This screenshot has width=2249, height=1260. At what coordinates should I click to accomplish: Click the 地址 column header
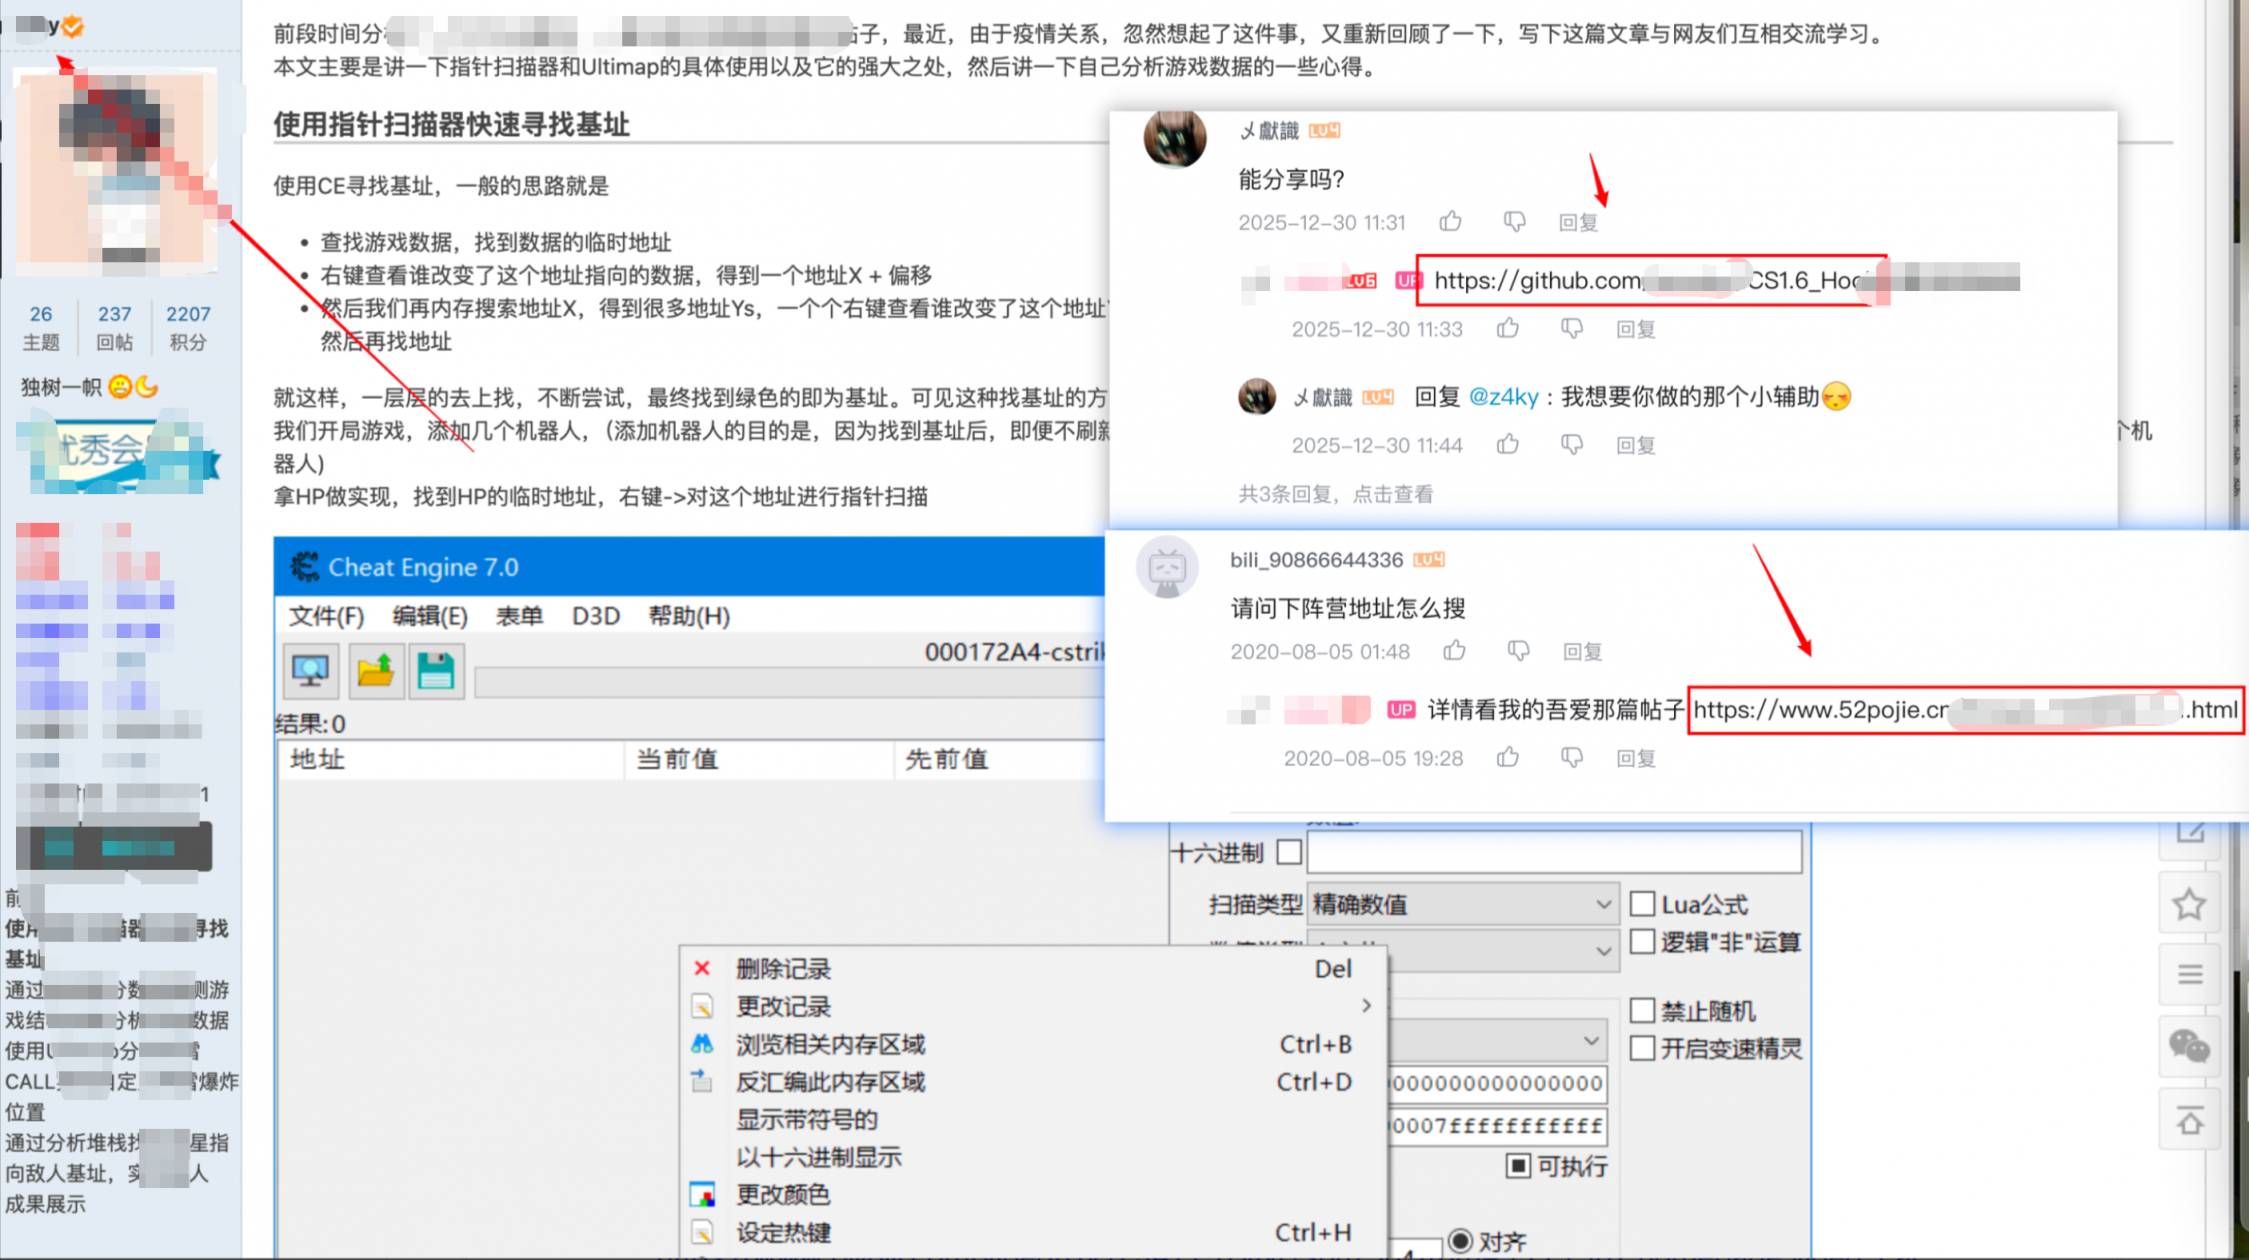click(450, 759)
